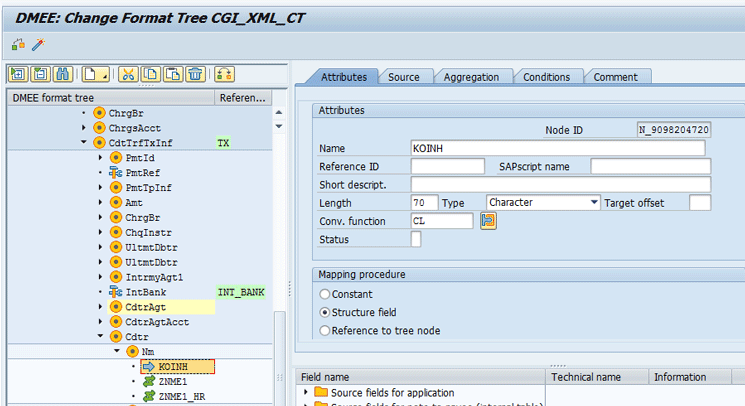Switch to the Aggregation tab

click(471, 77)
